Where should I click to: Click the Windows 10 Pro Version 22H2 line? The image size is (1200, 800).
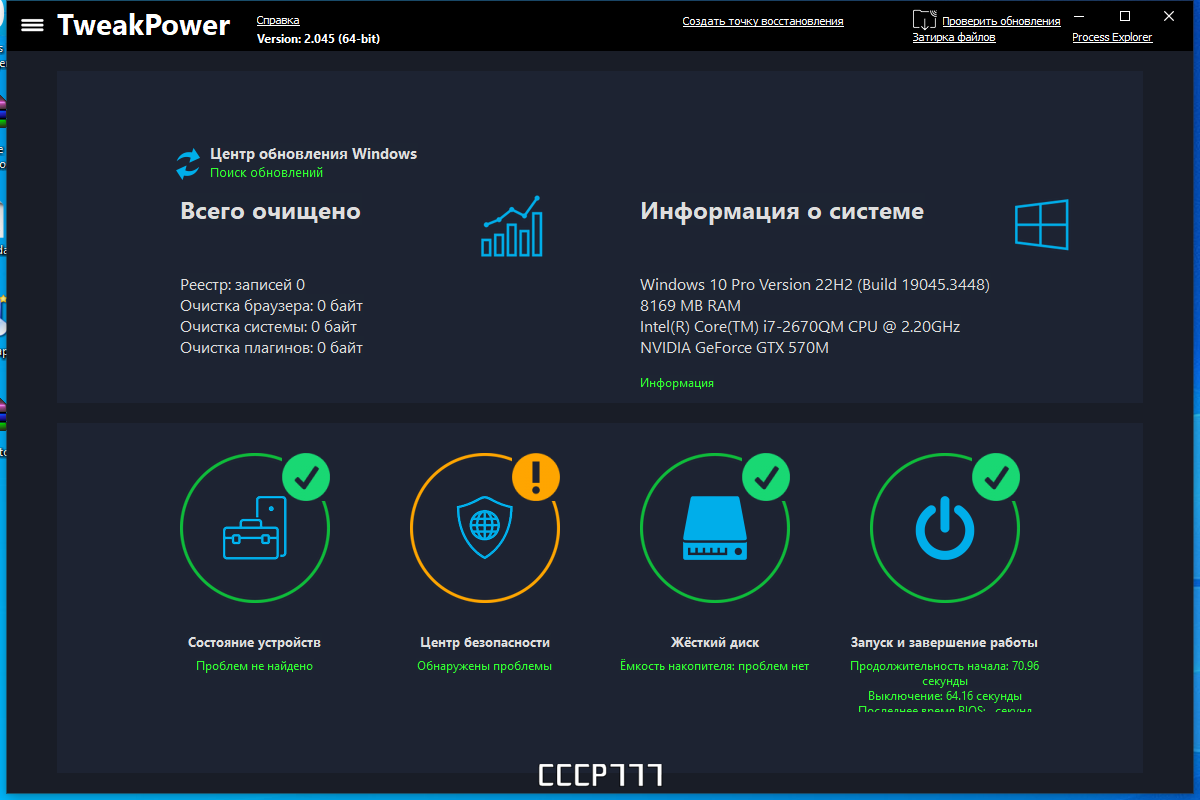point(815,285)
